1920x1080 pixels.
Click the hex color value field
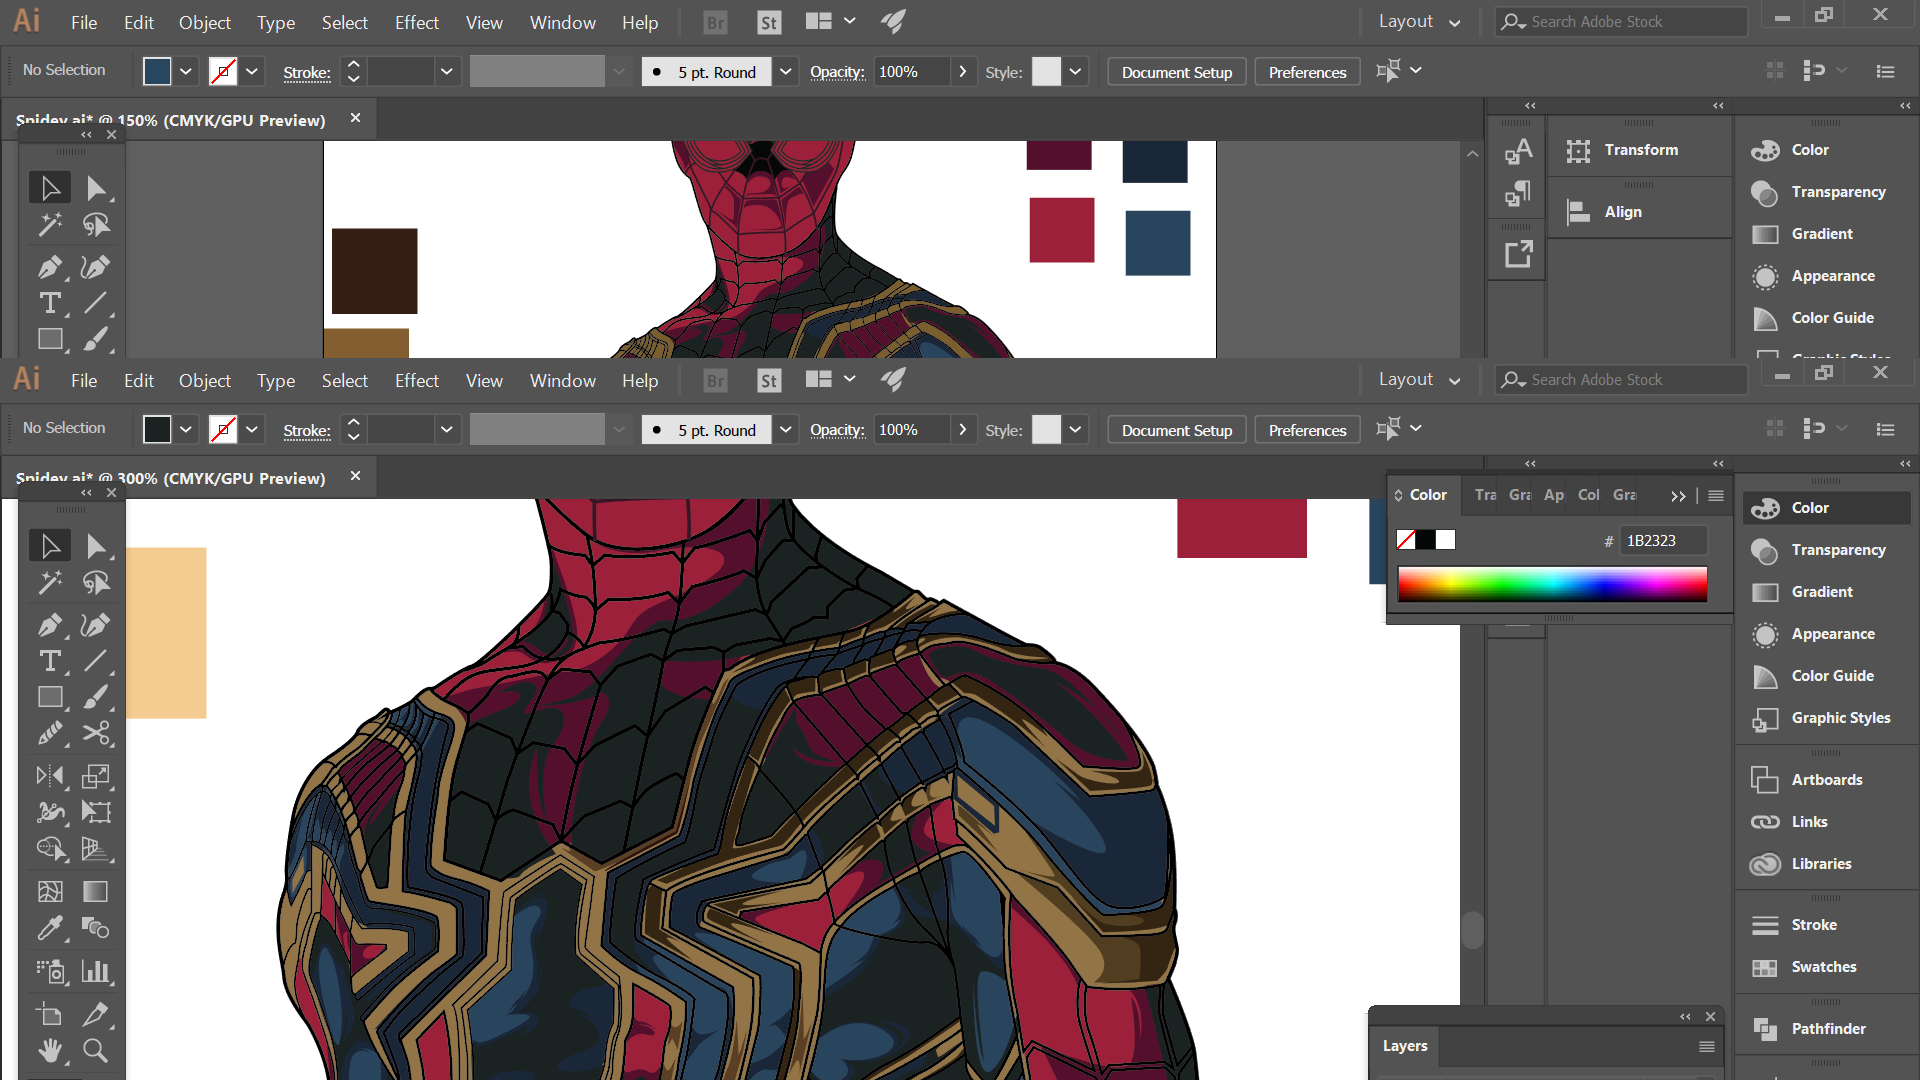point(1663,541)
